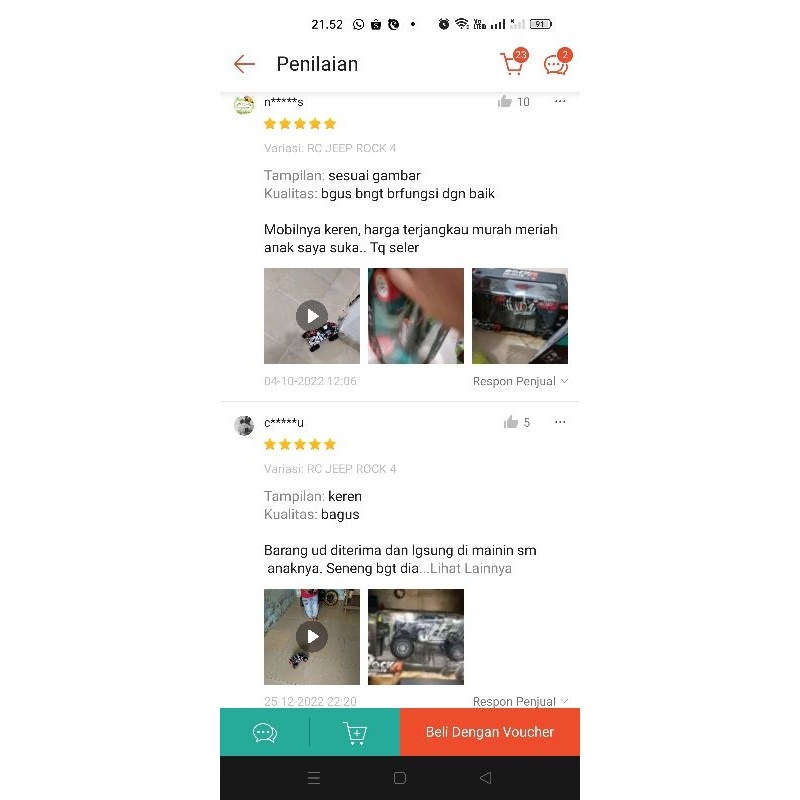Expand review text via Lihat Lainnya
800x800 pixels.
pos(470,568)
